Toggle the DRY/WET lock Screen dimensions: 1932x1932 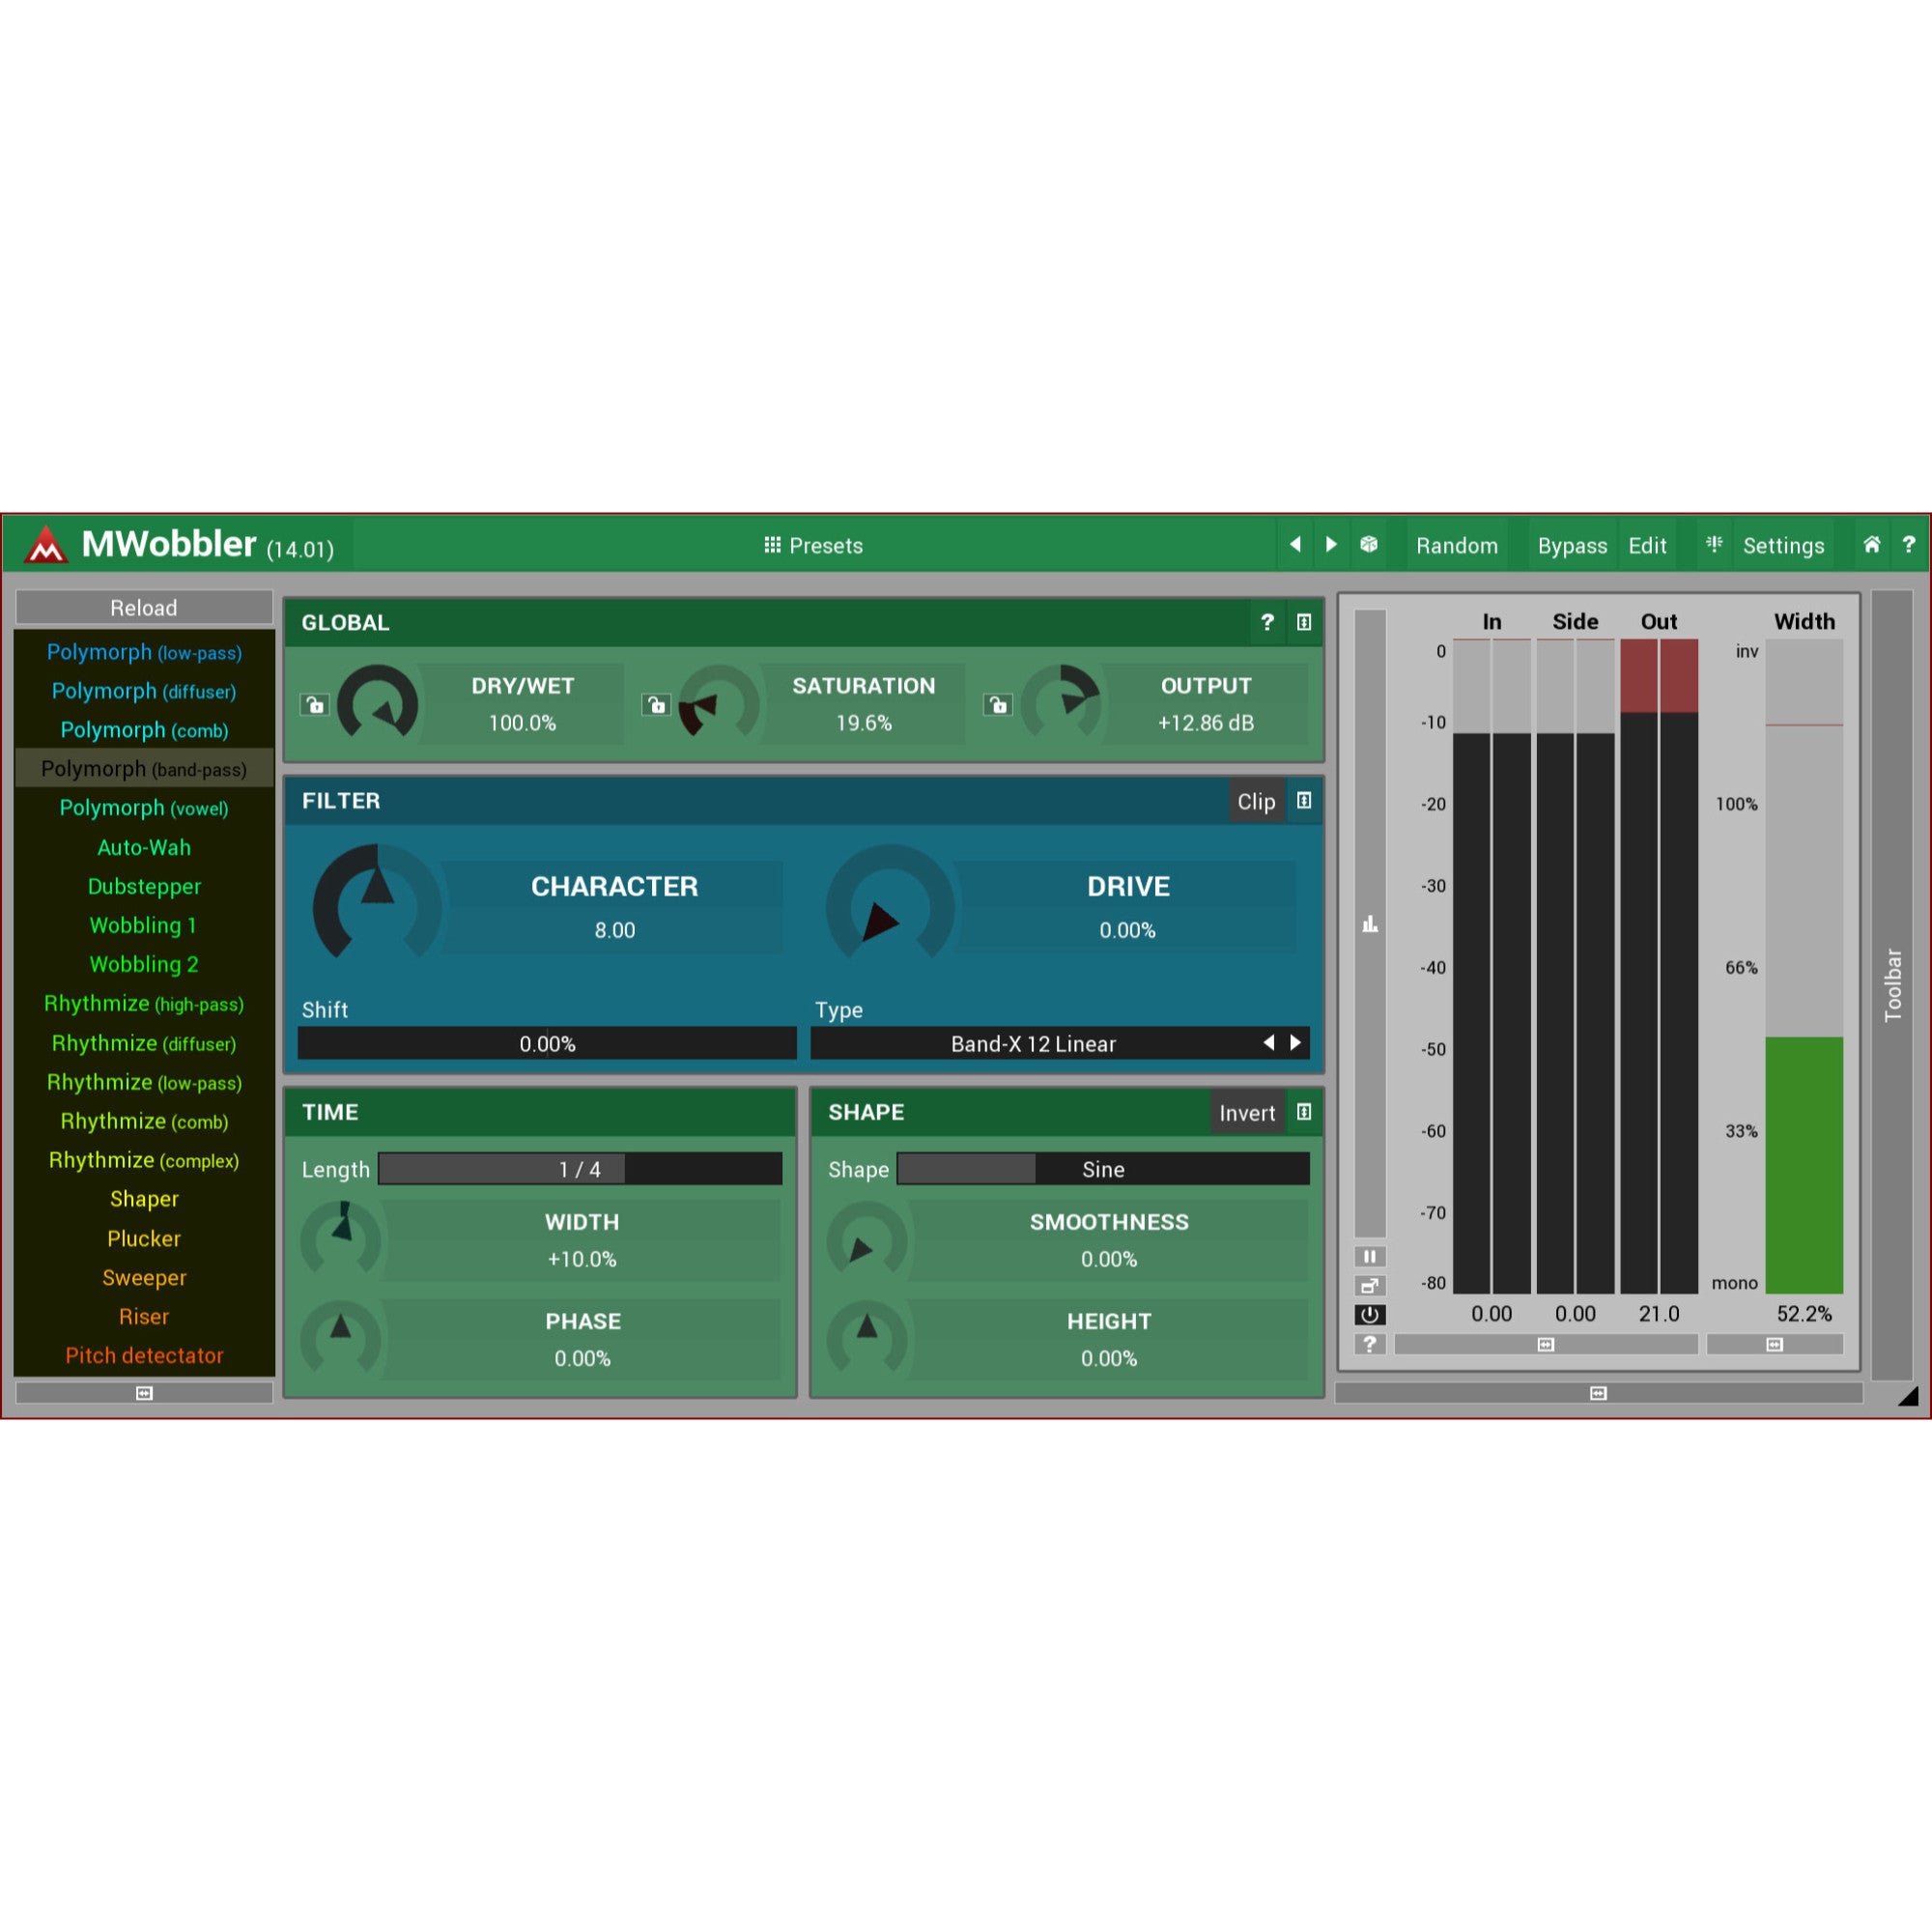pos(315,705)
